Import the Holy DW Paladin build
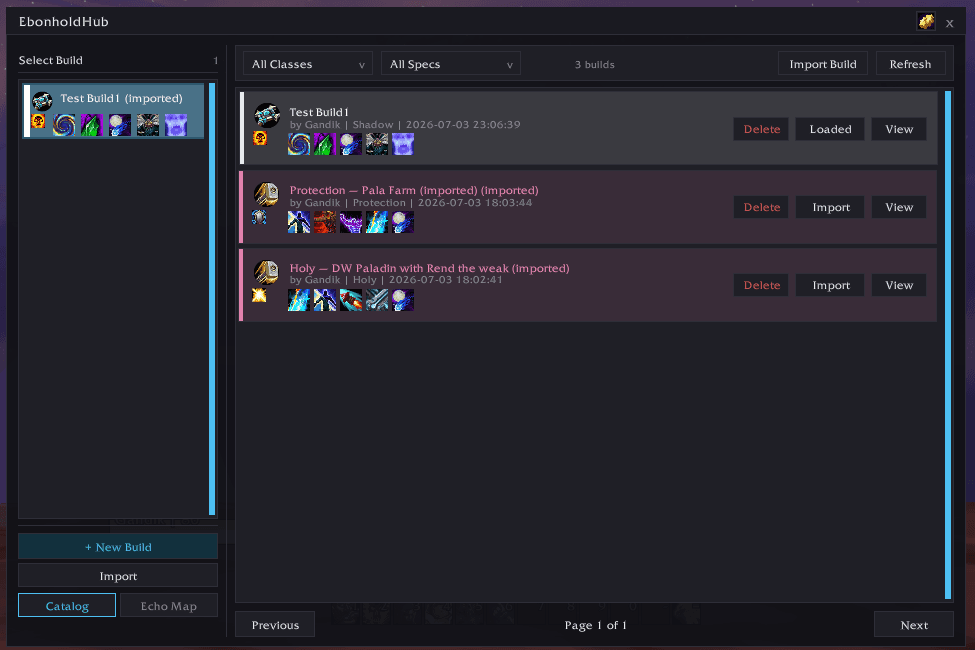This screenshot has width=975, height=650. click(x=830, y=285)
